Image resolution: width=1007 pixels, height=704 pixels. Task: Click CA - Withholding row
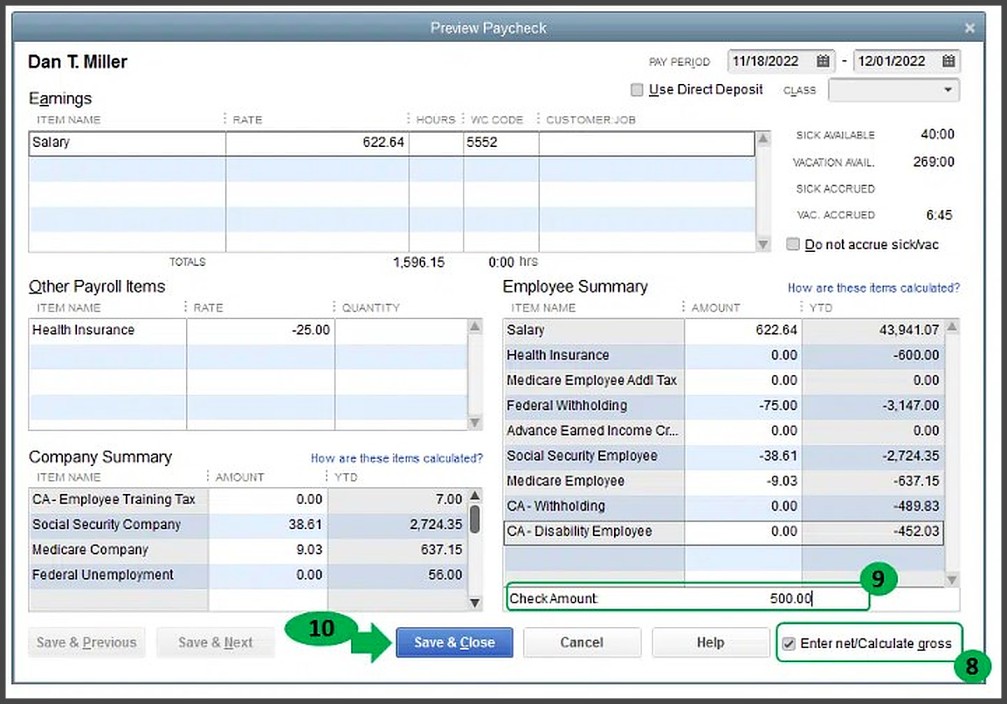coord(724,506)
